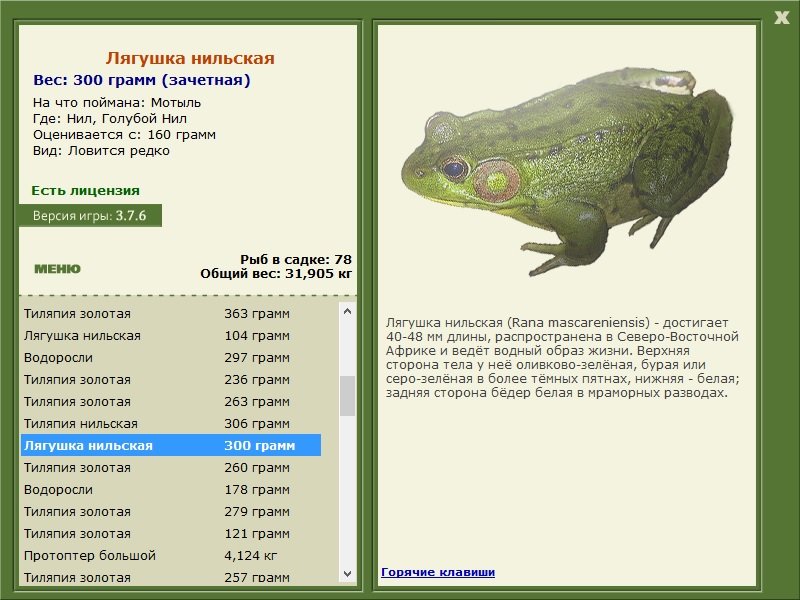Select Тиляпия золотая 363 грамм row
This screenshot has height=600, width=800.
coord(170,314)
